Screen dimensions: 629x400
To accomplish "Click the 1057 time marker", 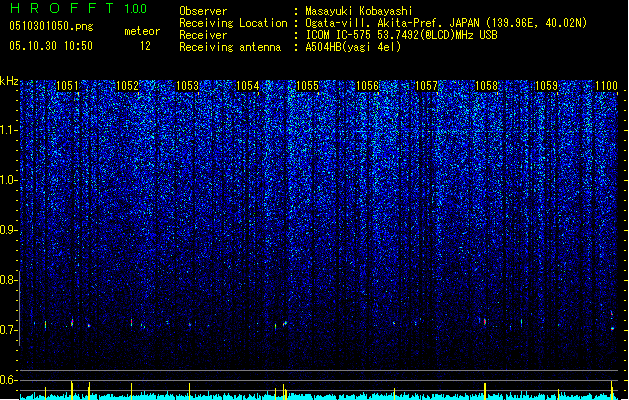I will tap(426, 86).
